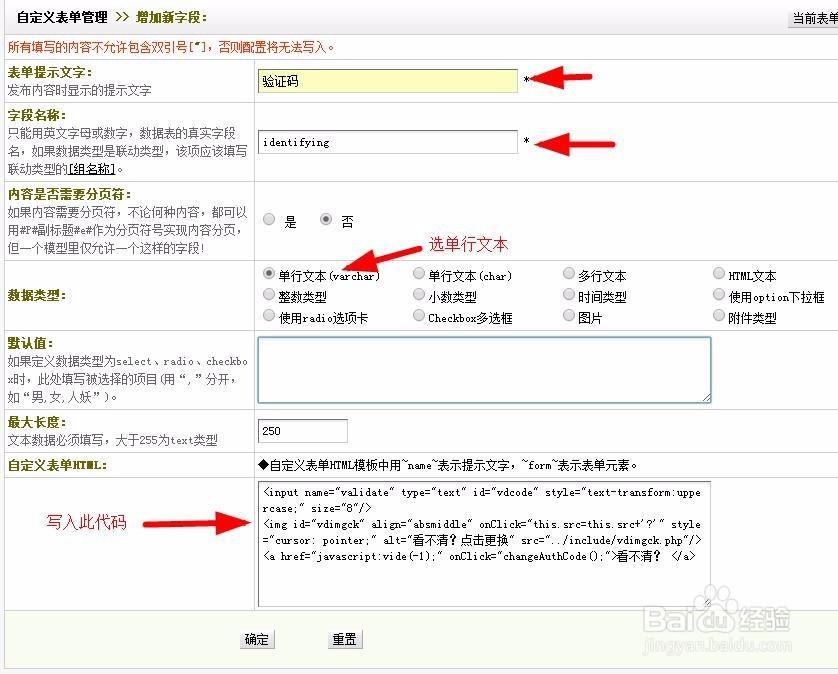This screenshot has width=838, height=674.
Task: Choose 使用option下拉框 field type
Action: pyautogui.click(x=719, y=294)
